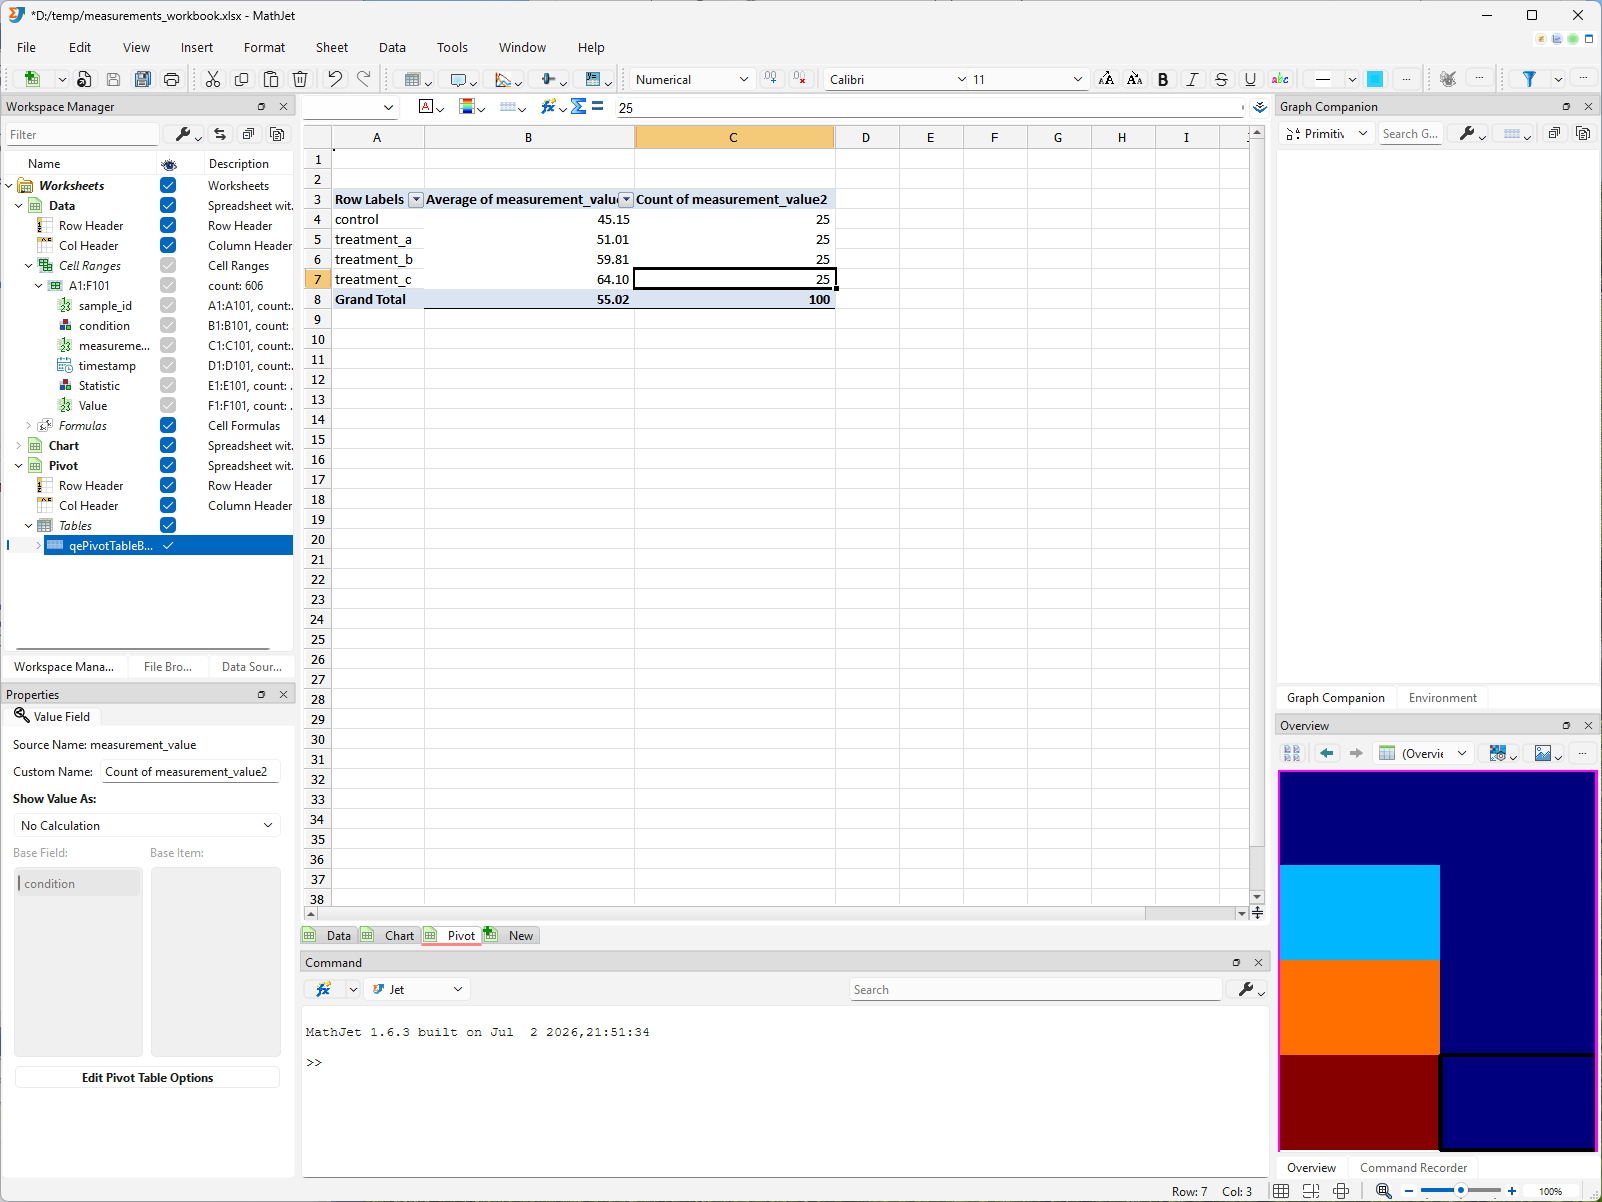Viewport: 1602px width, 1202px height.
Task: Open the Row Labels filter dropdown
Action: 416,200
